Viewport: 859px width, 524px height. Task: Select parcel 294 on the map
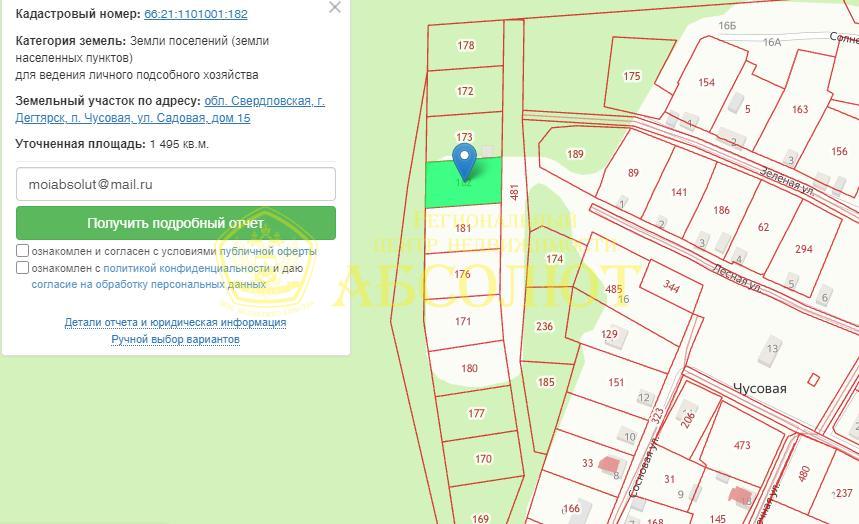pos(804,249)
